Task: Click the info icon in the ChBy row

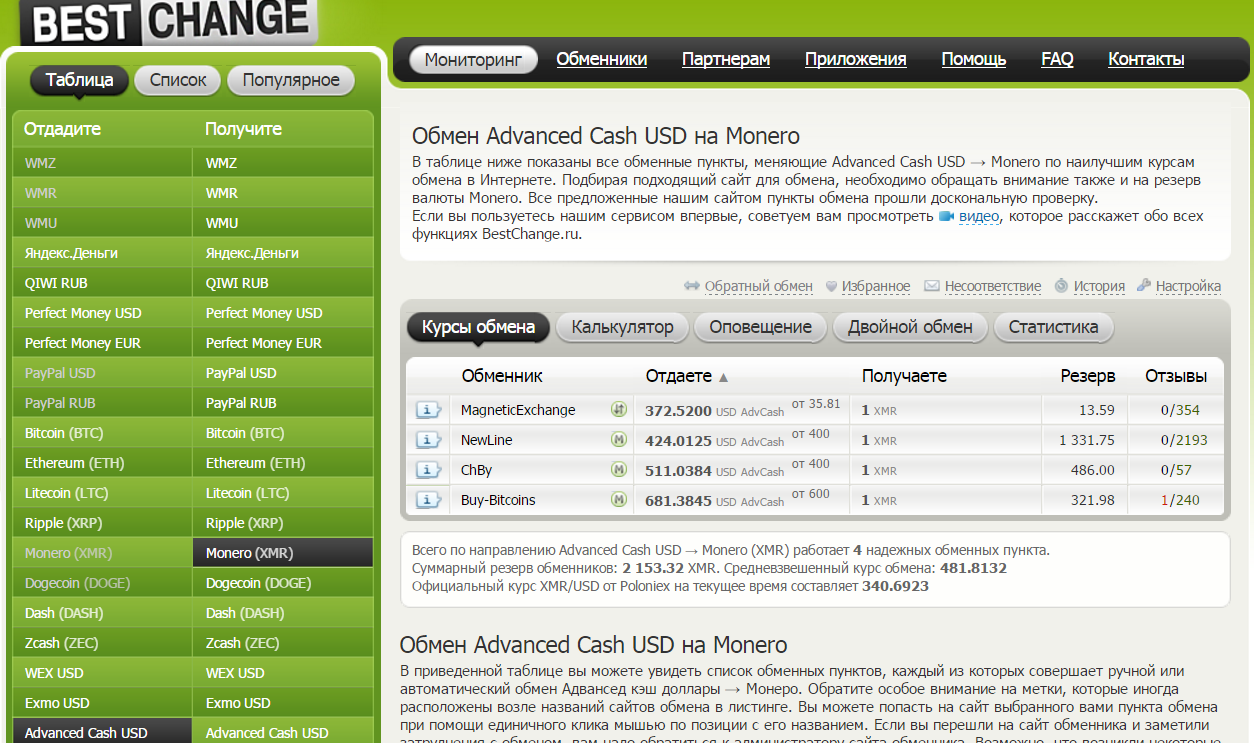Action: 428,470
